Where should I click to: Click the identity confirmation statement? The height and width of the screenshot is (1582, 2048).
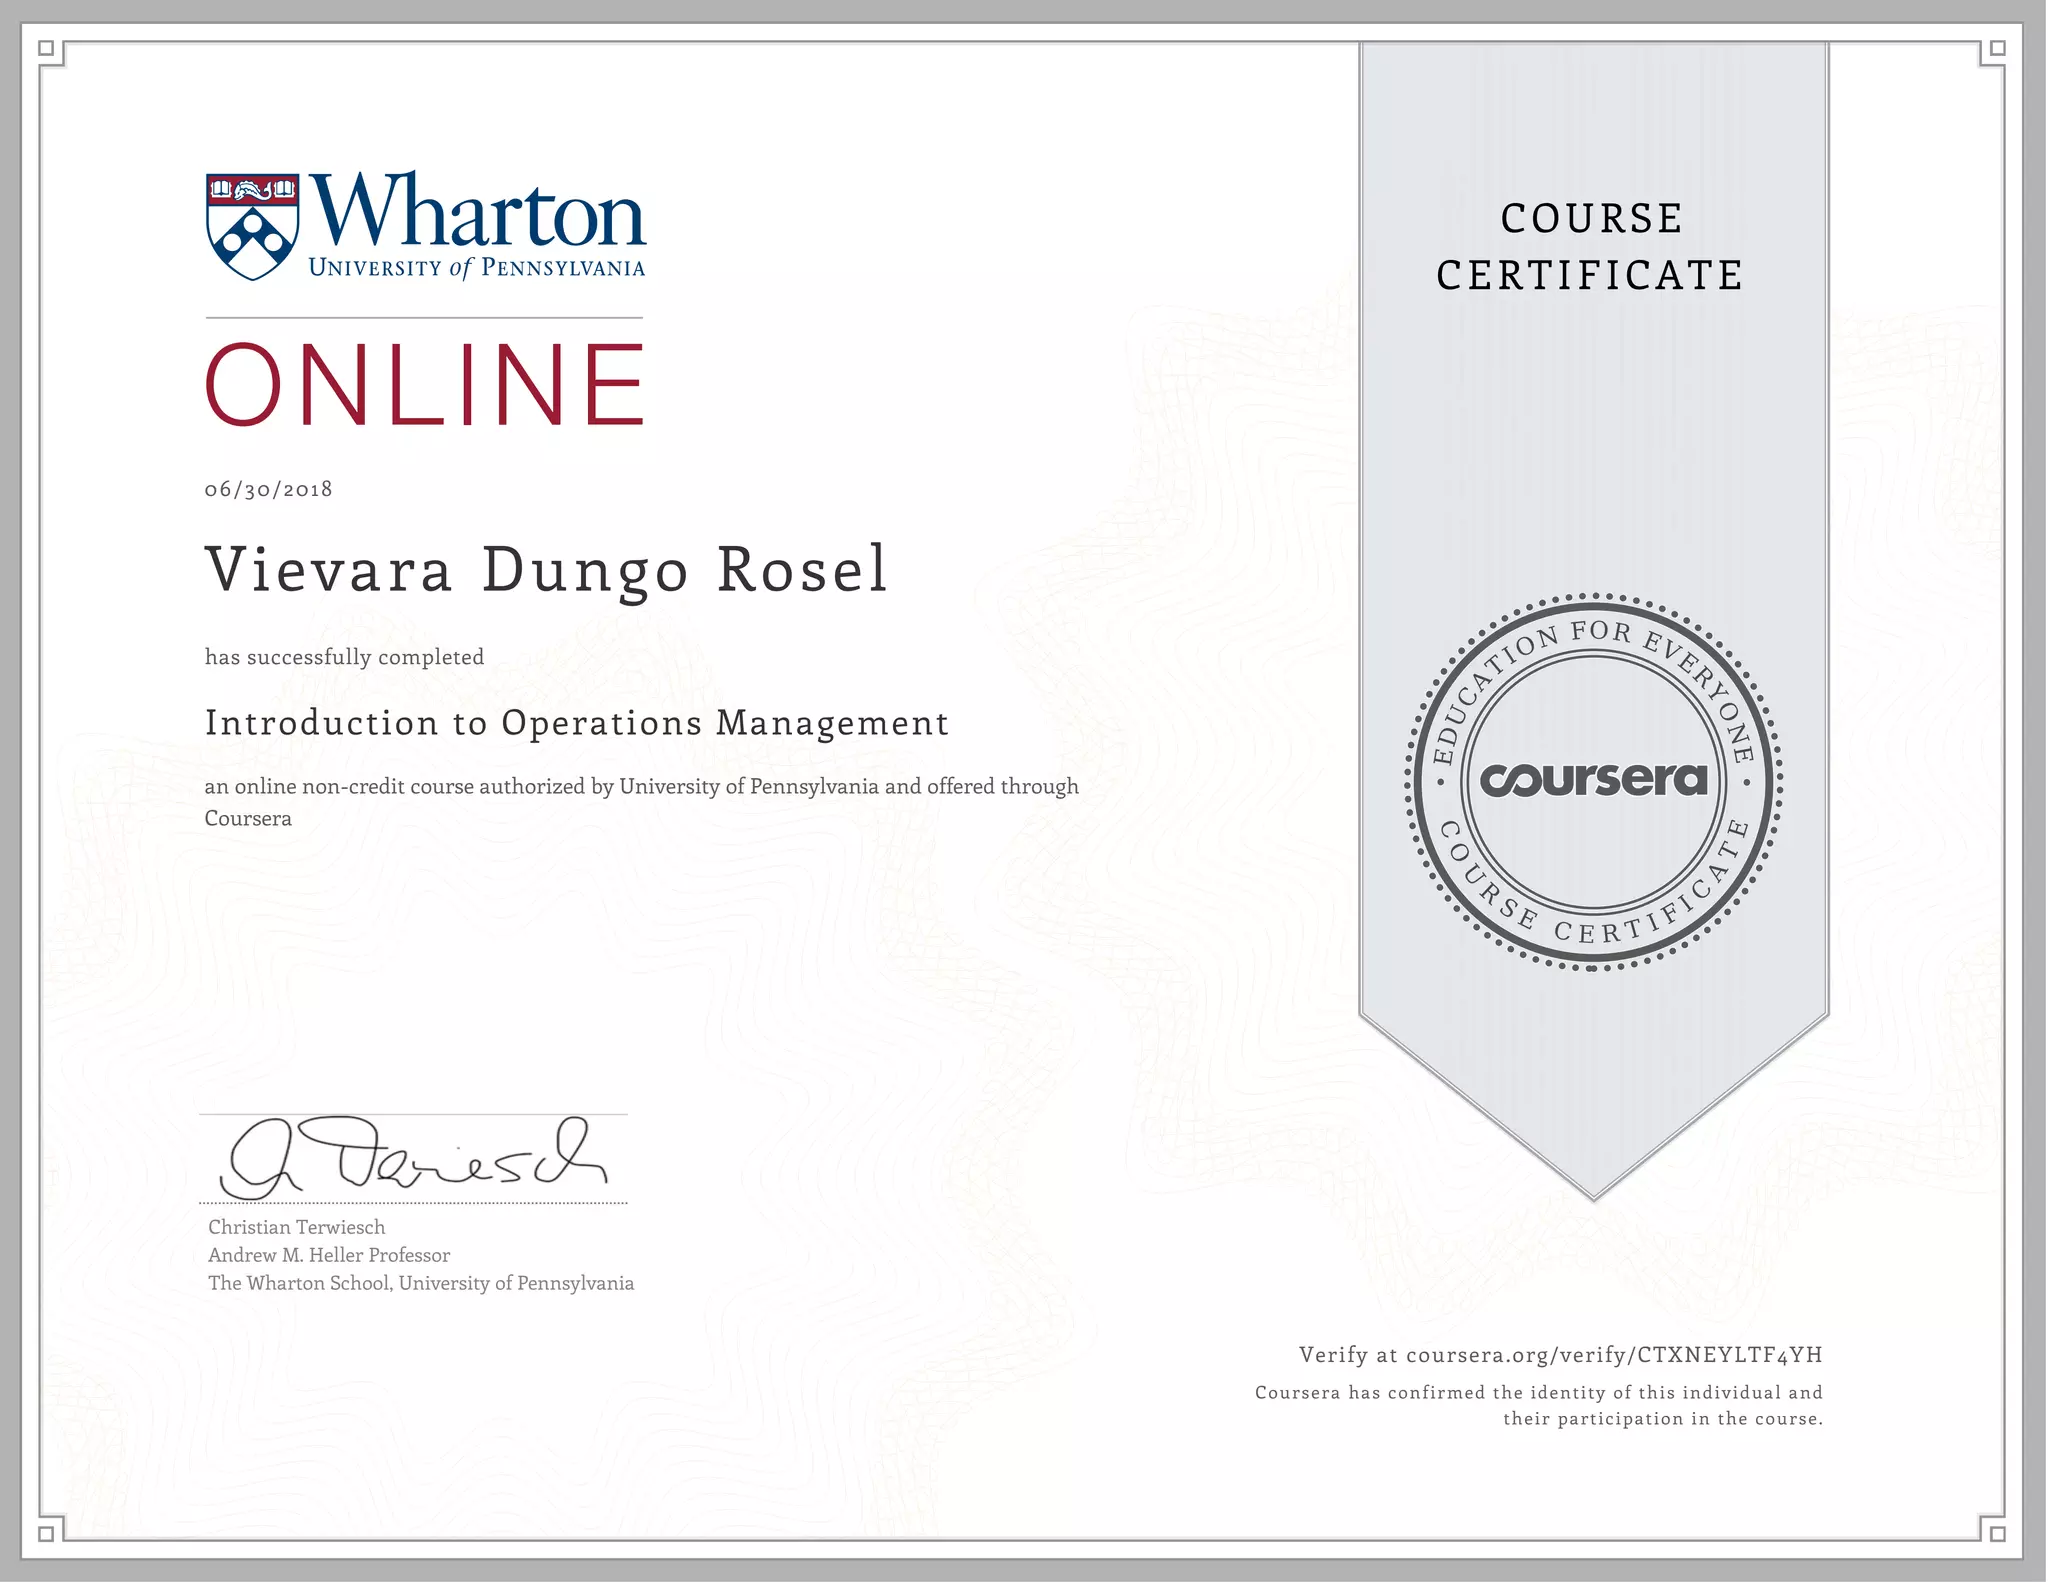1539,1405
